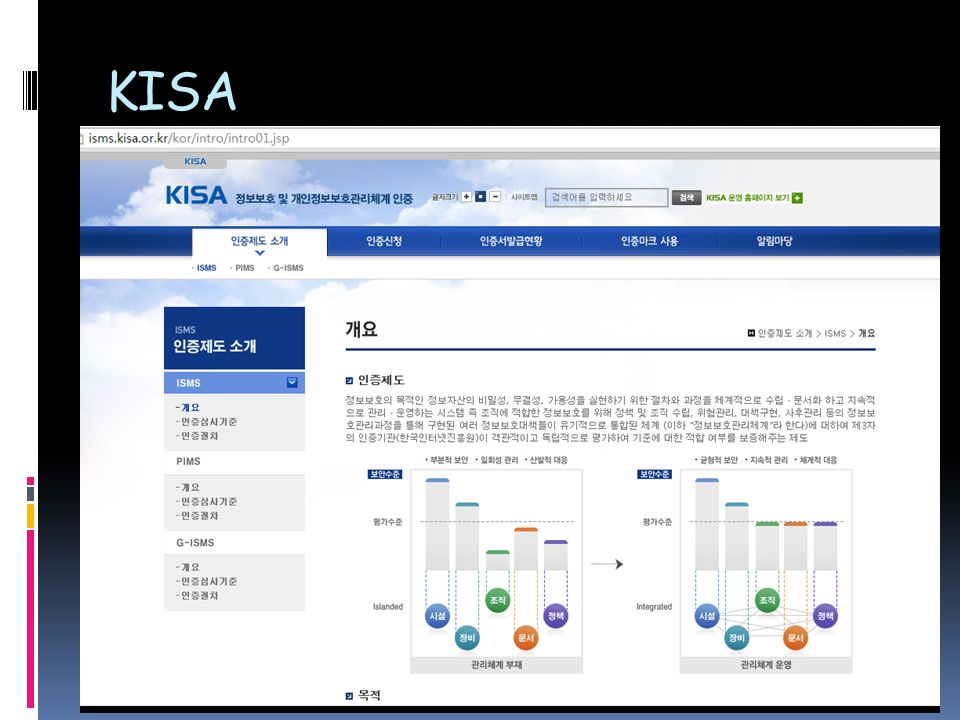
Task: Click the 문서 circle in the Integrated diagram
Action: [x=795, y=638]
